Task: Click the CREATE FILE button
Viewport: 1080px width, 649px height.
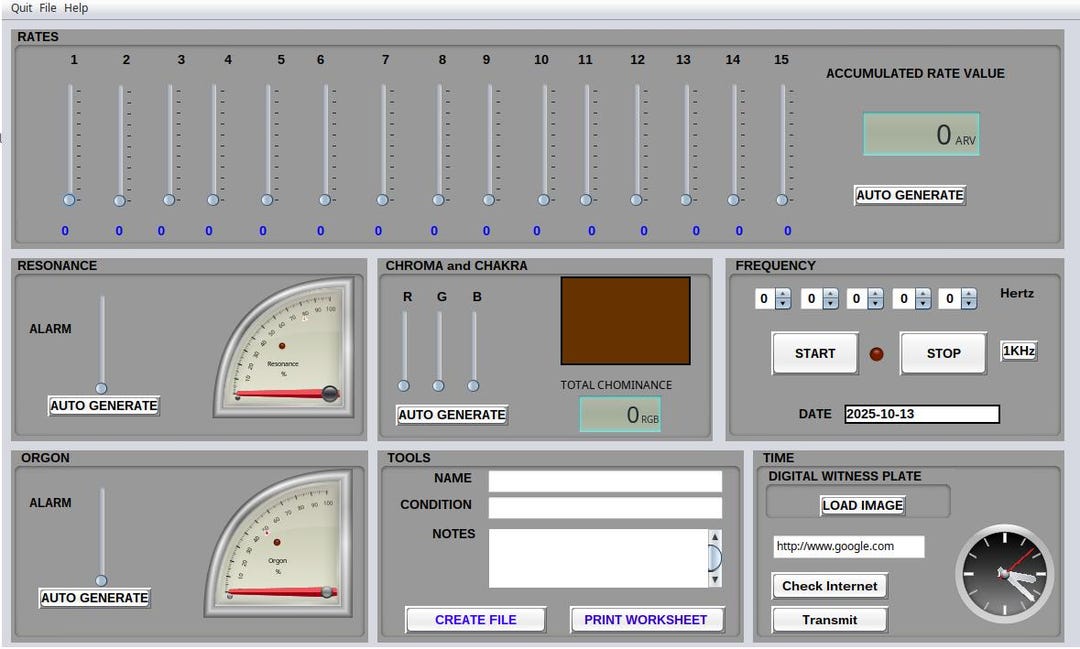Action: (x=476, y=620)
